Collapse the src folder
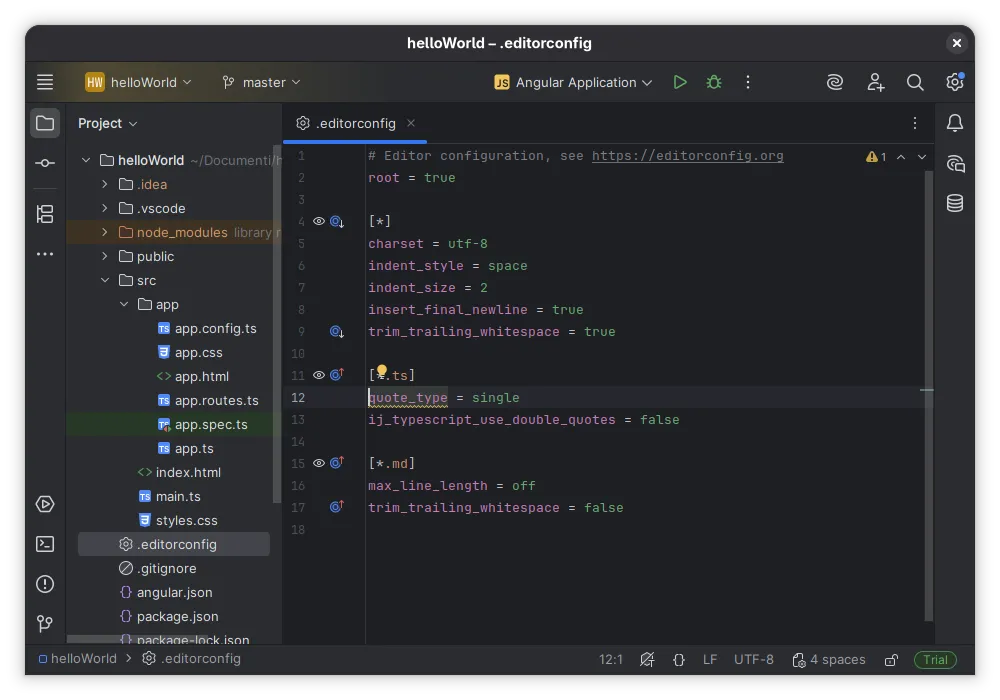Screen dimensions: 1000x700 [x=105, y=280]
